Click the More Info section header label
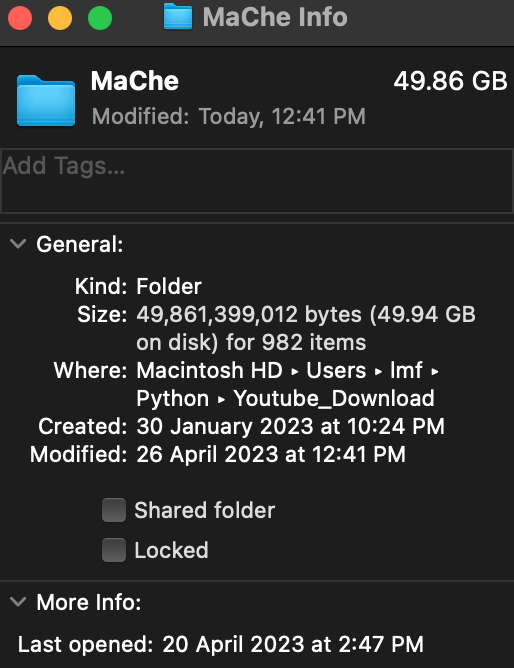This screenshot has width=514, height=668. [89, 602]
